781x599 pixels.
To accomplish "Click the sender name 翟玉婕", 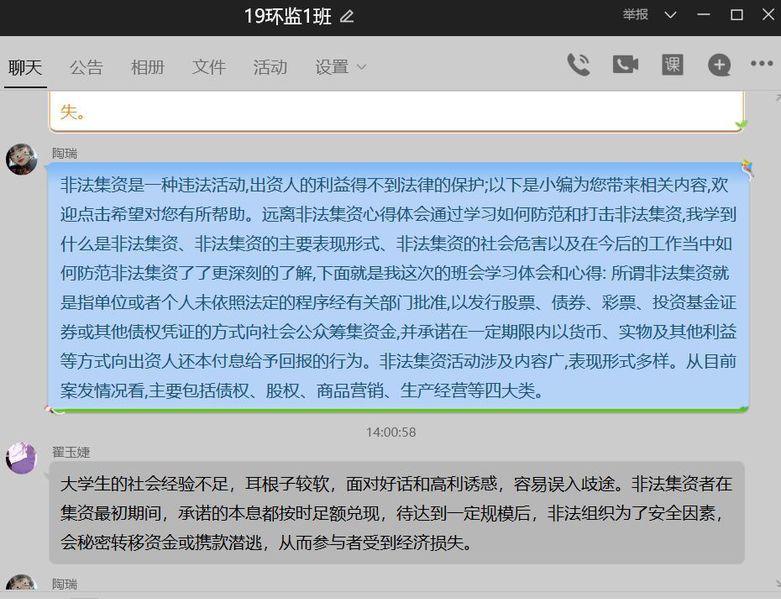I will click(x=71, y=452).
